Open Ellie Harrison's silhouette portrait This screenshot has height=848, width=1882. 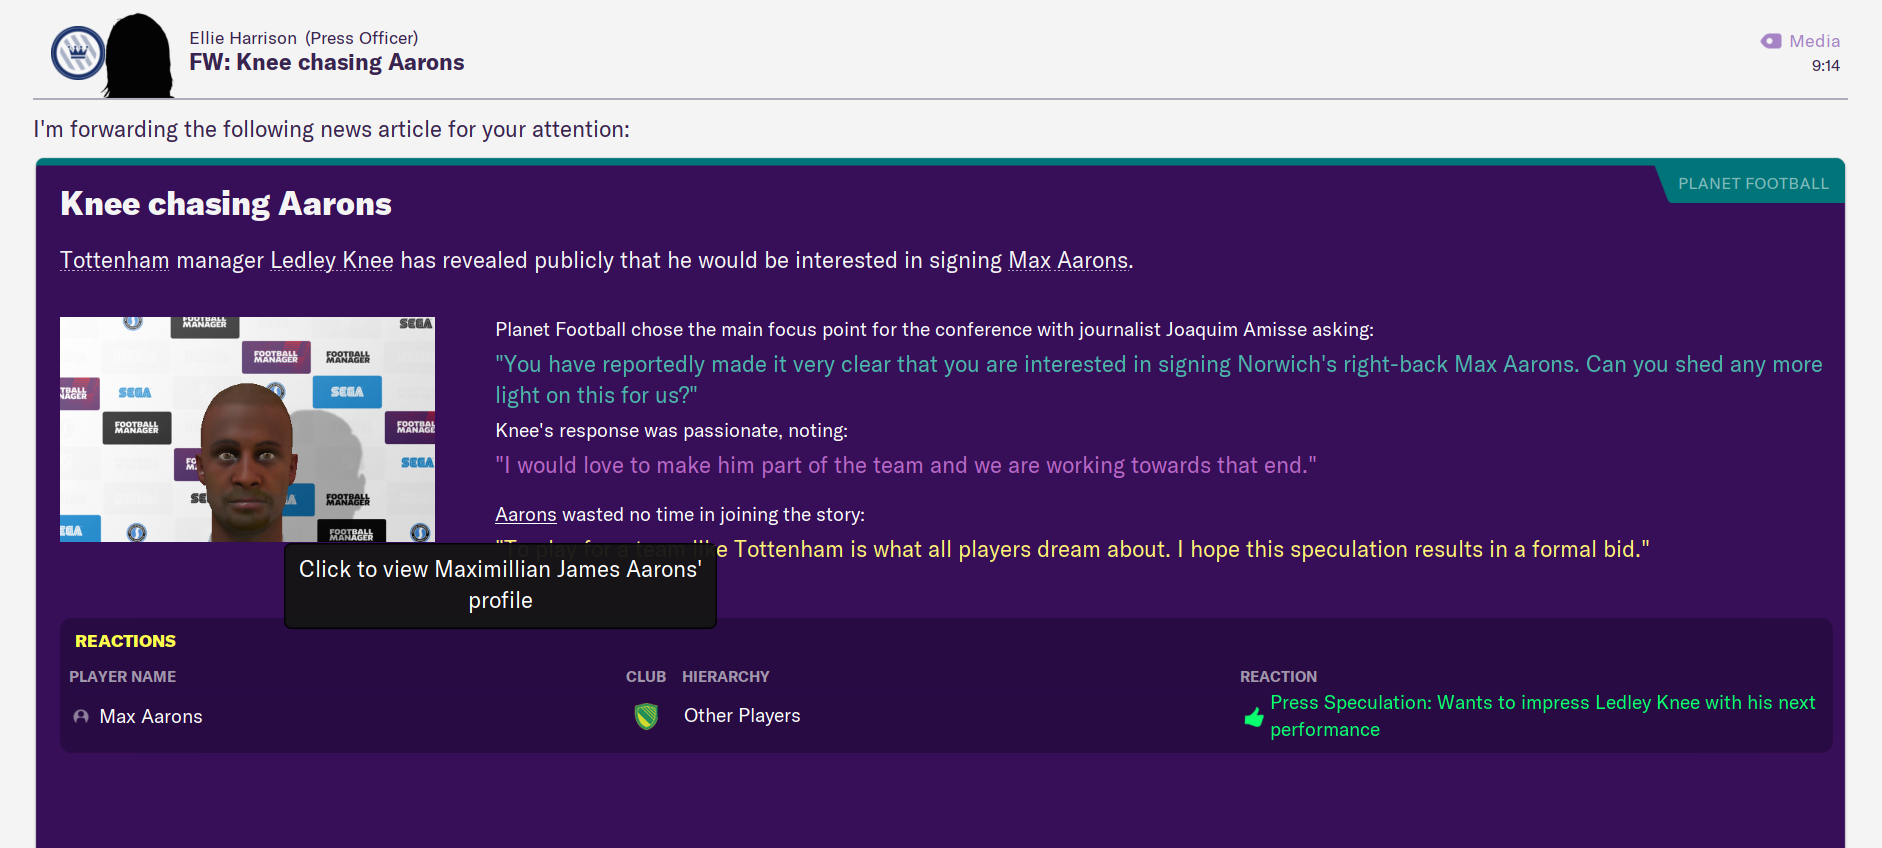click(140, 56)
